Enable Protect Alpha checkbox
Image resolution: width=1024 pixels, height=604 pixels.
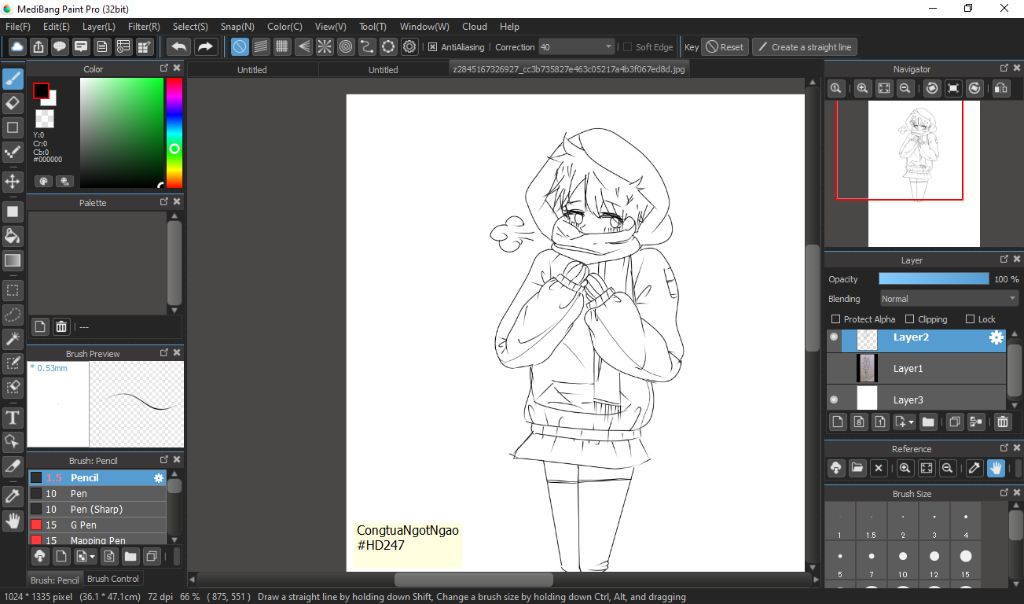click(835, 319)
